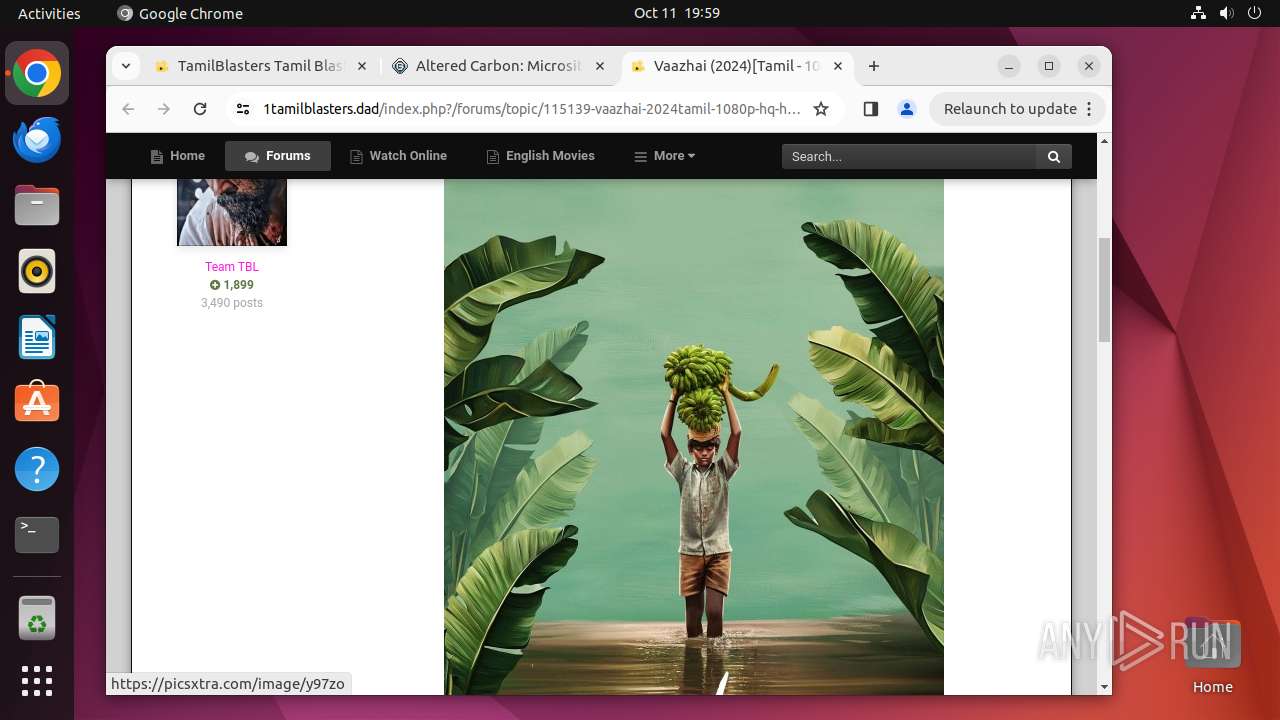Open the Google Chrome app menu in top bar

[180, 13]
